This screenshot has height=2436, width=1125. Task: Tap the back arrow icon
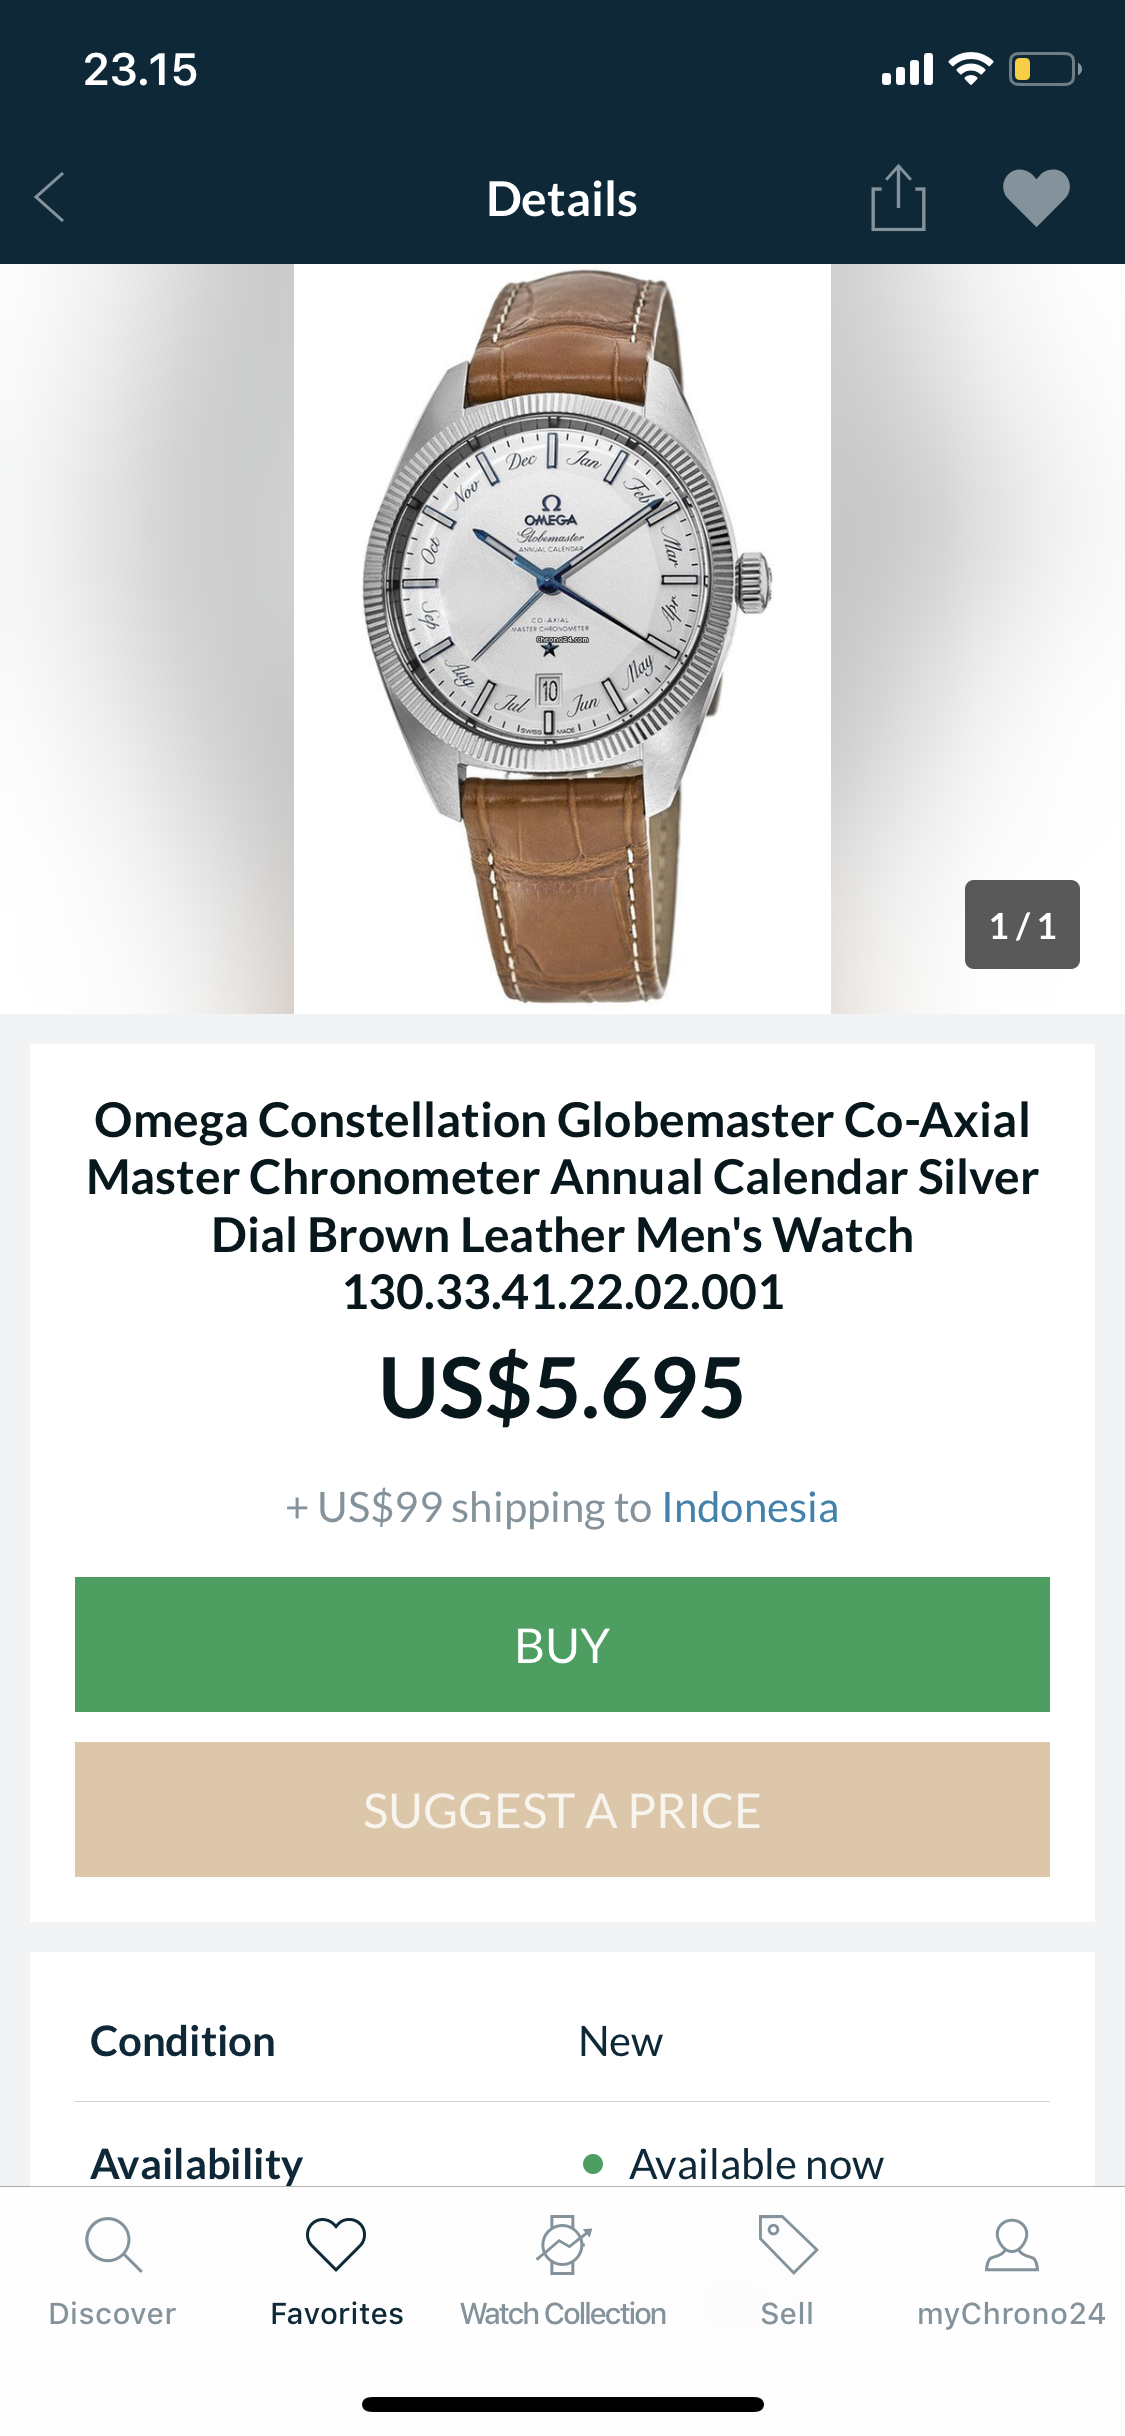pos(50,197)
